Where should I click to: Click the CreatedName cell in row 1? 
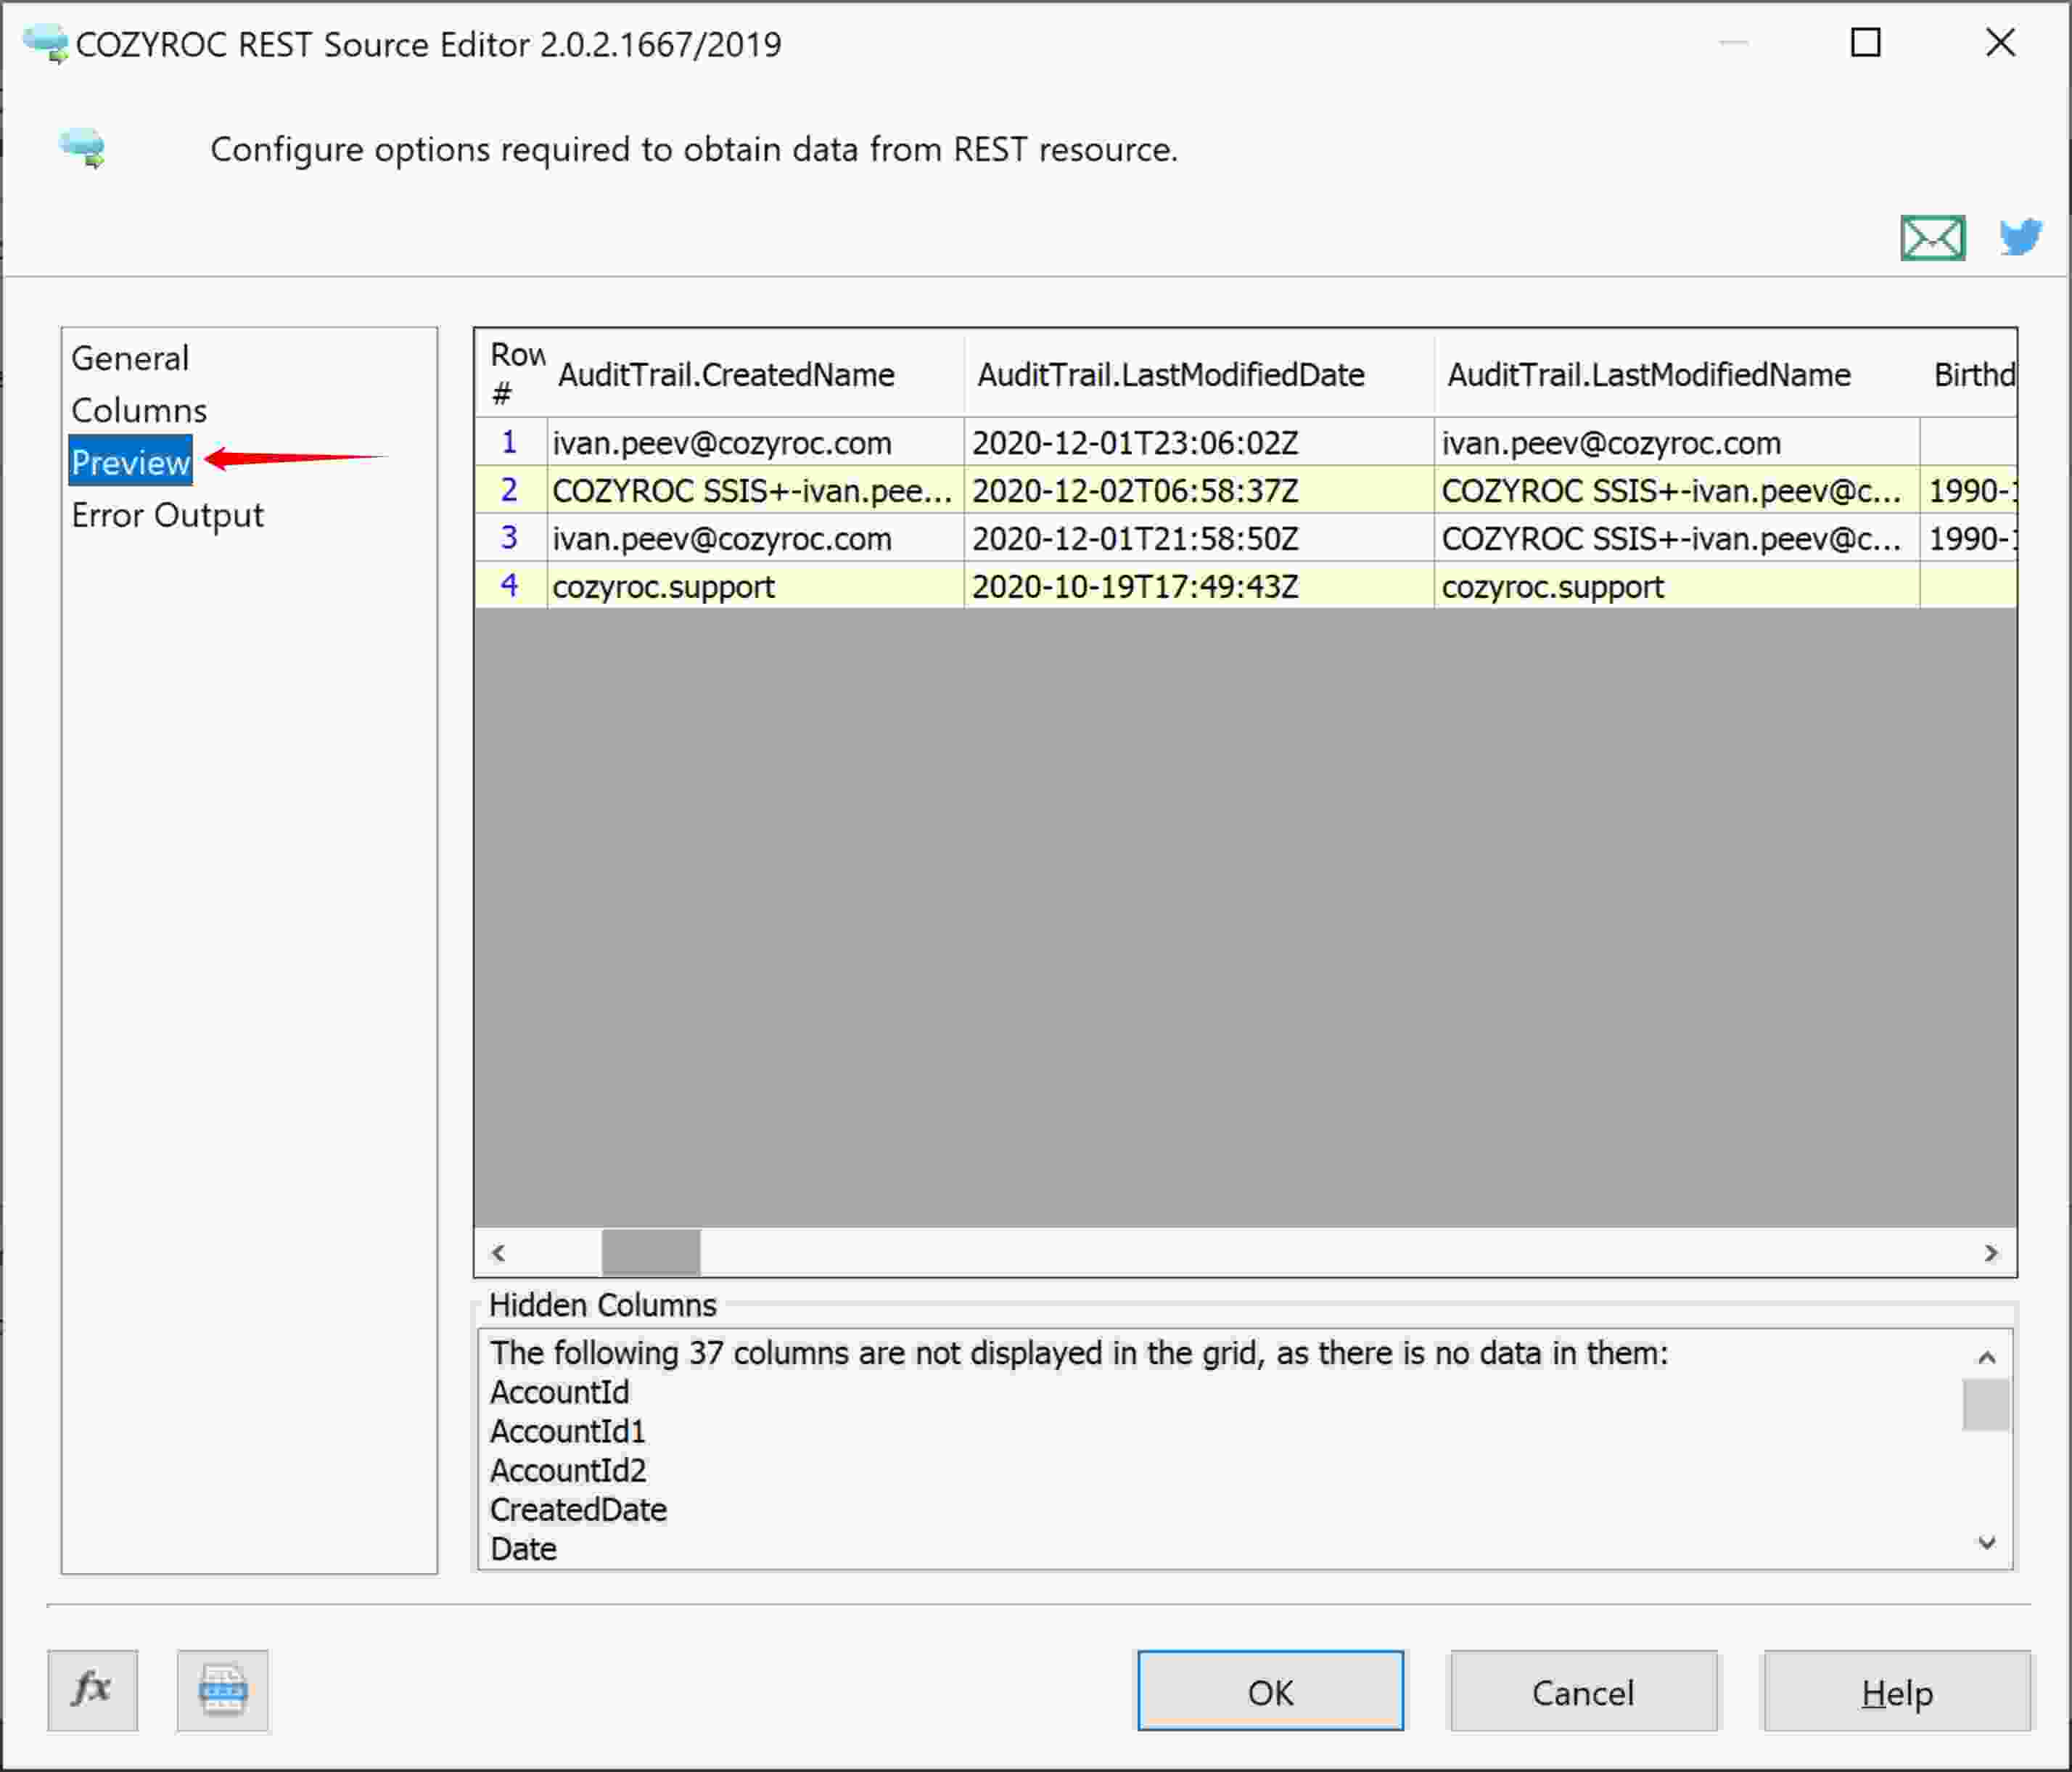click(x=756, y=442)
